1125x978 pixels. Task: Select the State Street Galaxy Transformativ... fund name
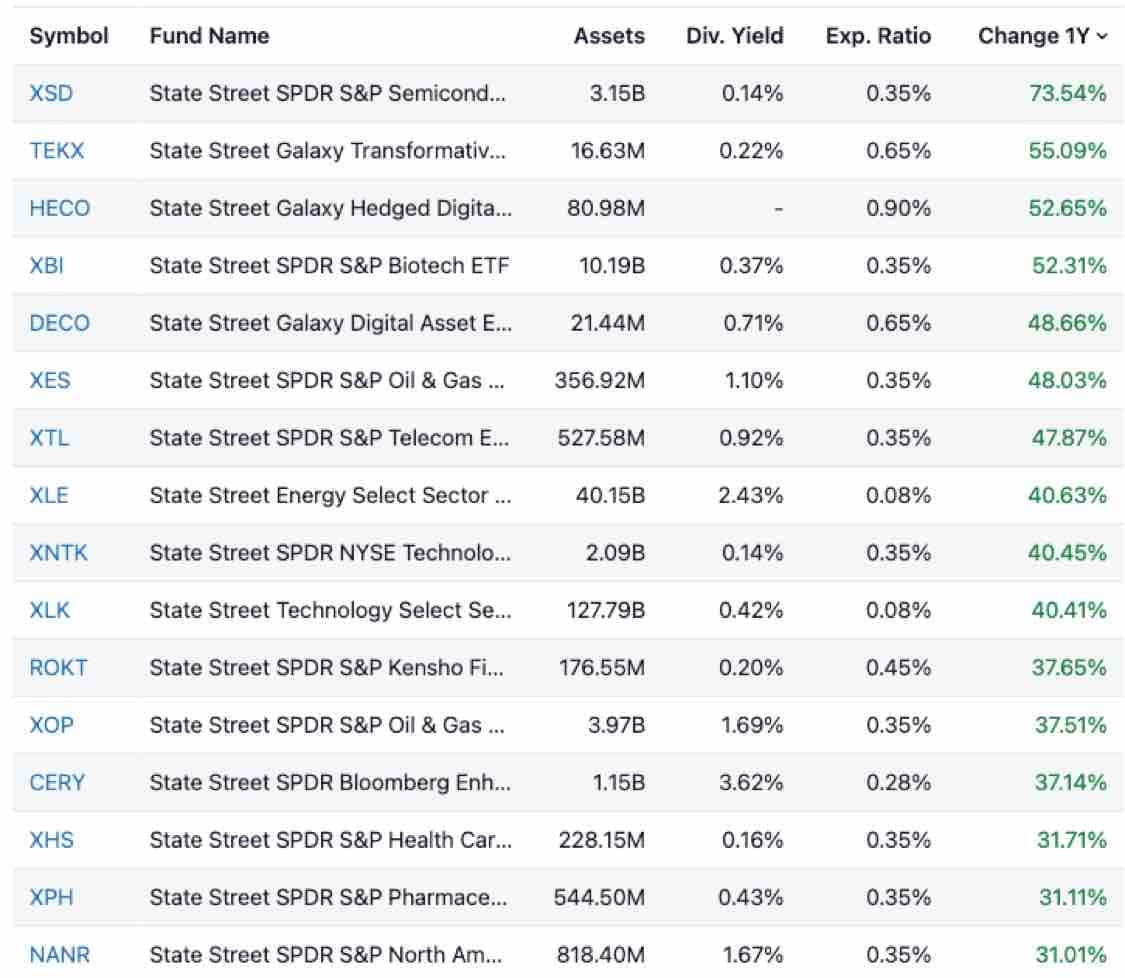coord(328,151)
